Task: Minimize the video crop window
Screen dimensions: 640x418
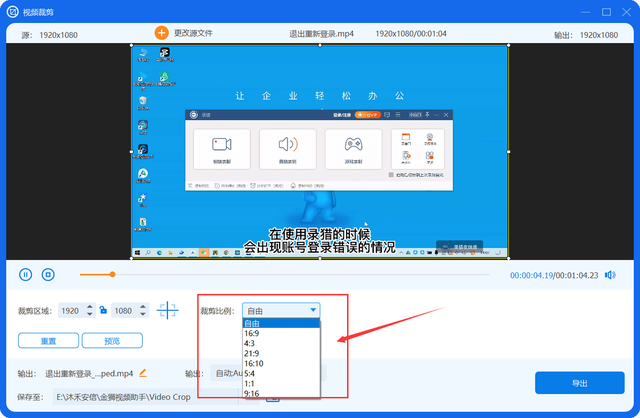Action: (586, 12)
